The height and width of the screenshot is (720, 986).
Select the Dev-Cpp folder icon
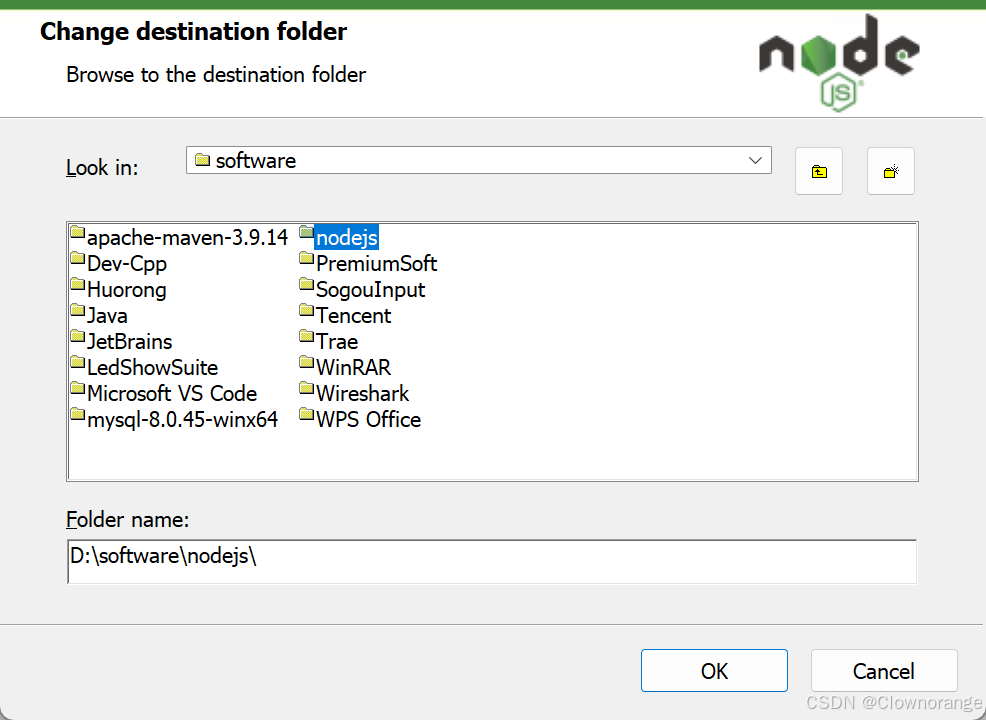pos(77,258)
